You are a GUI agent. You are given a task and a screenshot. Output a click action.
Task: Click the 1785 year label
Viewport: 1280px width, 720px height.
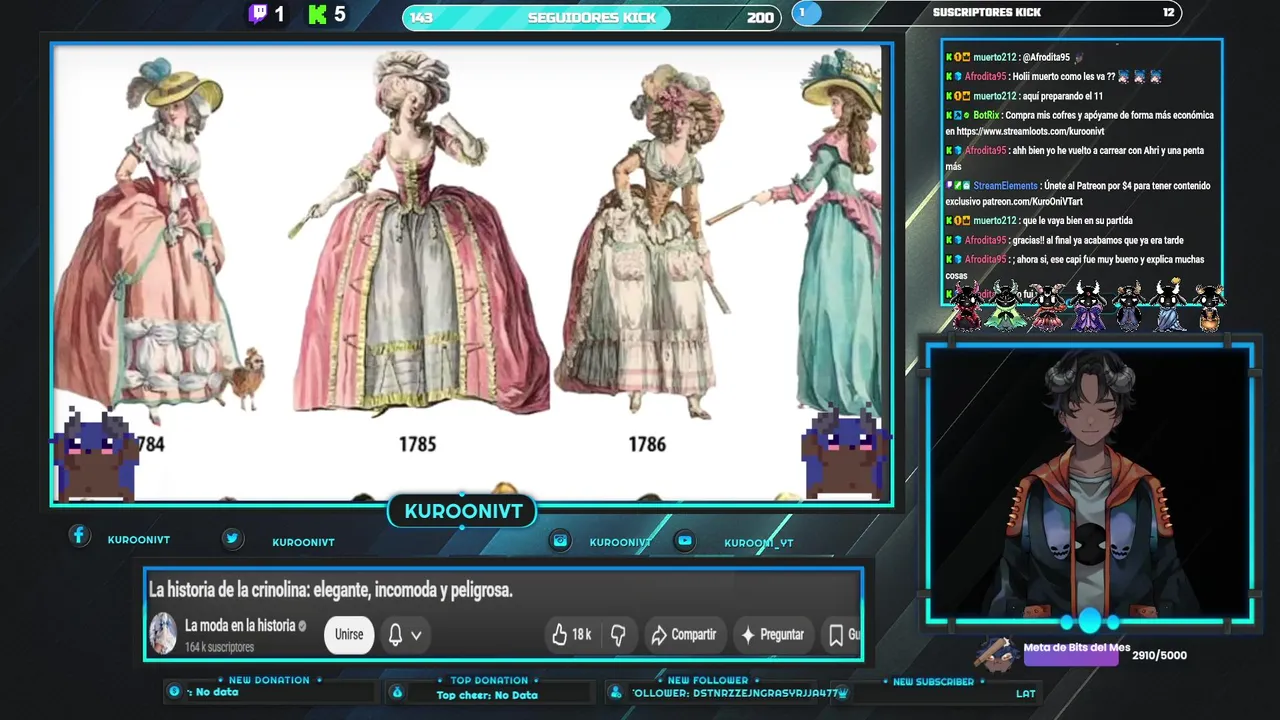pyautogui.click(x=417, y=444)
